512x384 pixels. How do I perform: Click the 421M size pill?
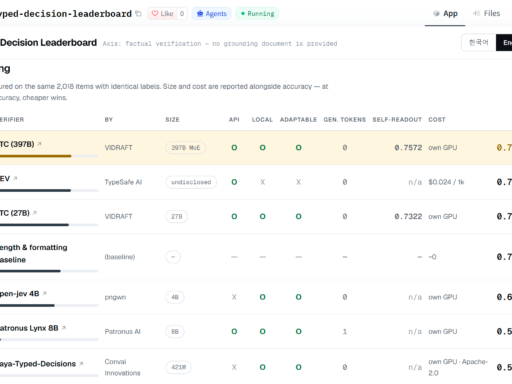click(179, 367)
